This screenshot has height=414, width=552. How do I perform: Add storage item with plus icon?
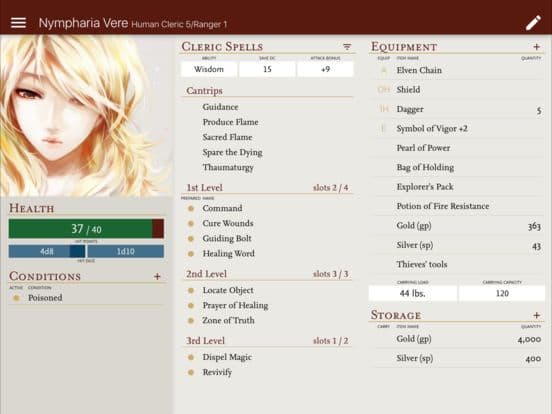537,315
